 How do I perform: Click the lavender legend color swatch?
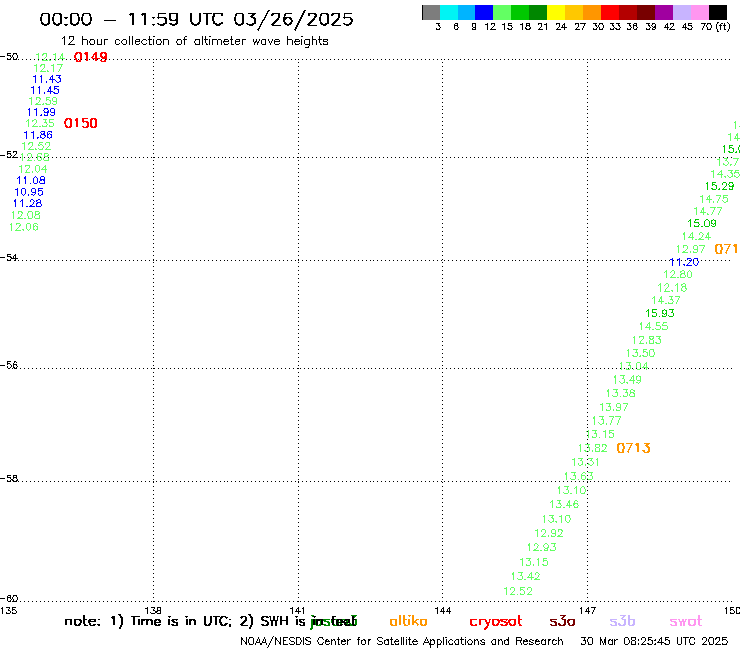681,12
